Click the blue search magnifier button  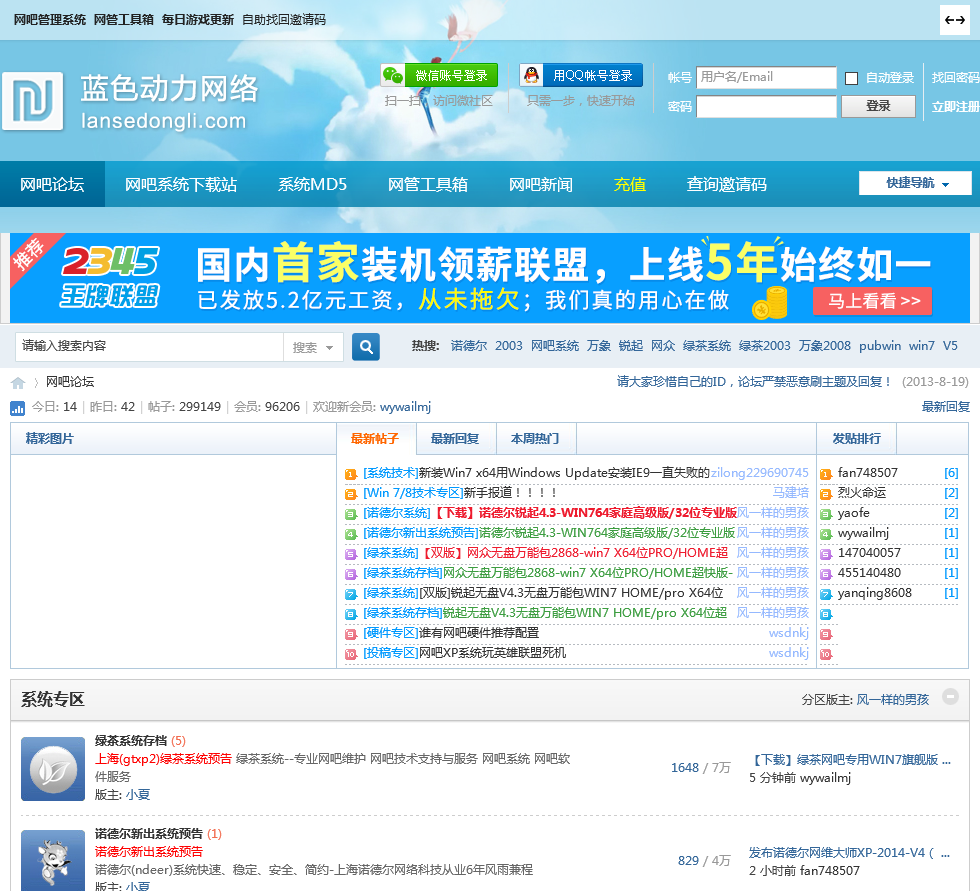click(x=366, y=346)
